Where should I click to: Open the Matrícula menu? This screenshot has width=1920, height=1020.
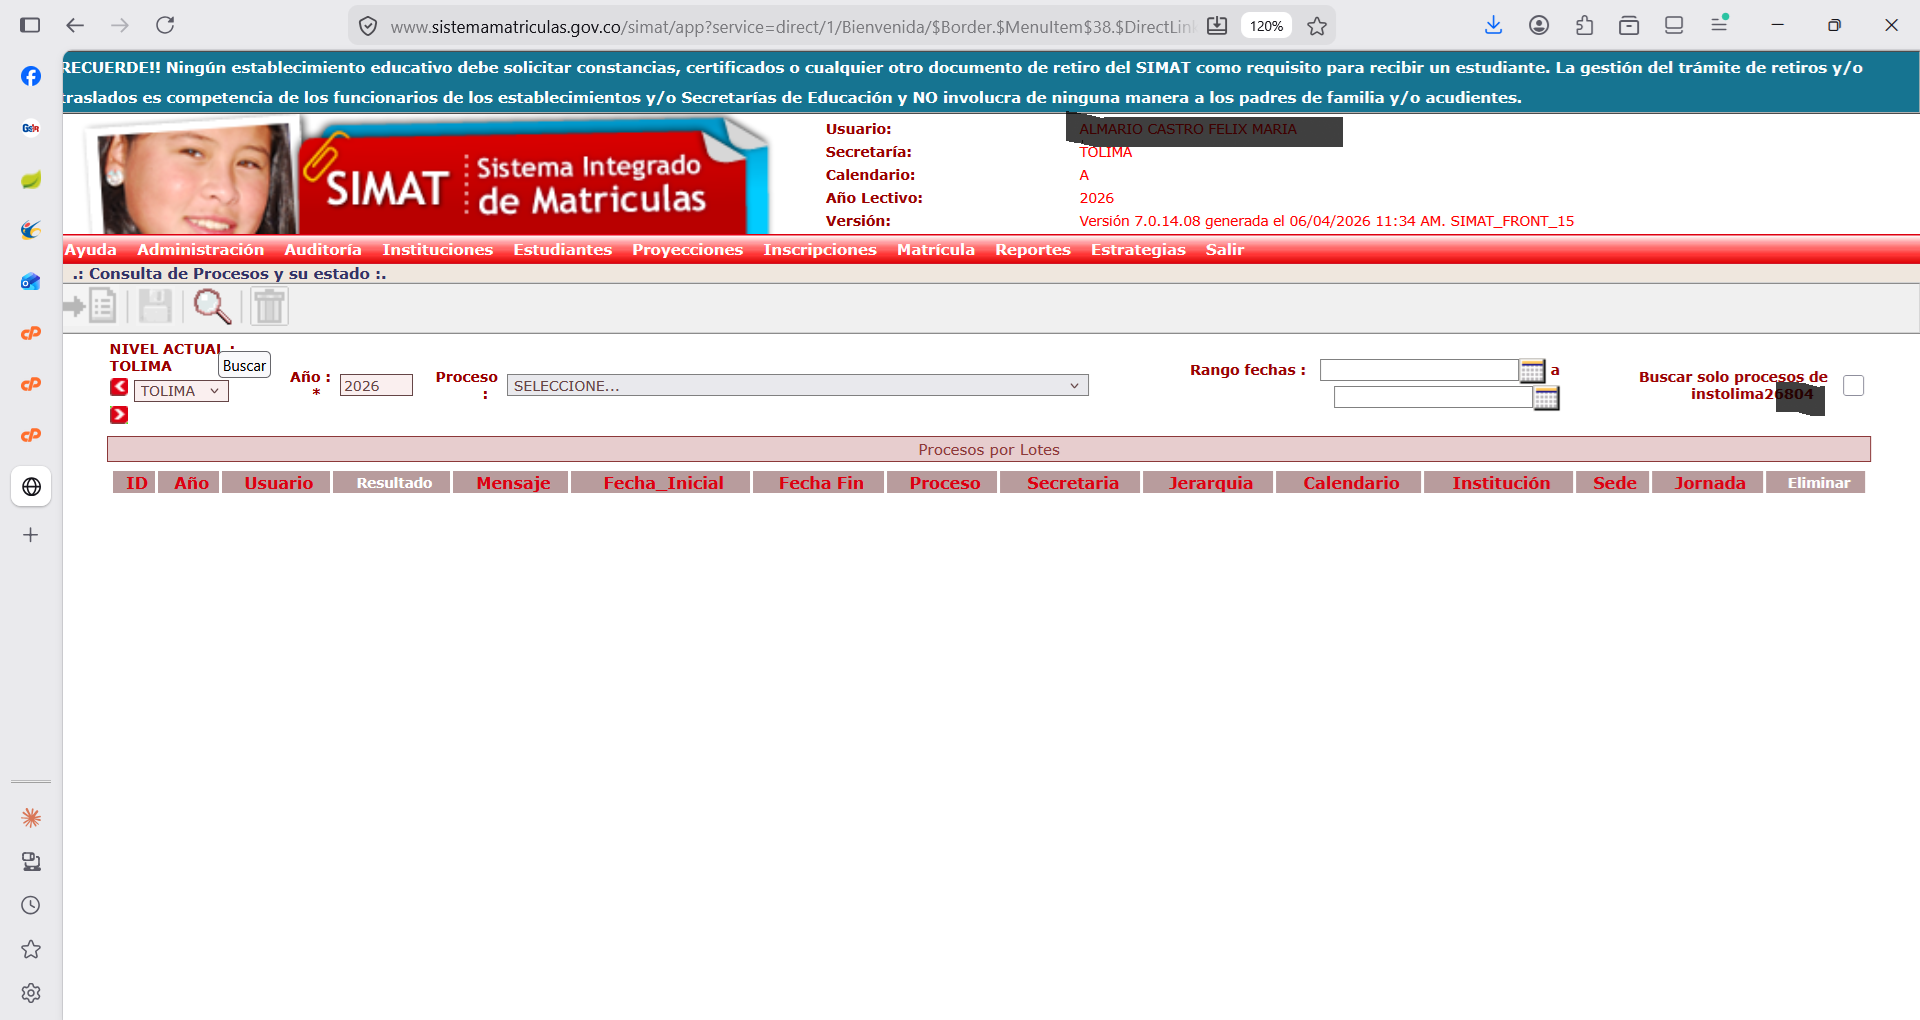[x=936, y=250]
